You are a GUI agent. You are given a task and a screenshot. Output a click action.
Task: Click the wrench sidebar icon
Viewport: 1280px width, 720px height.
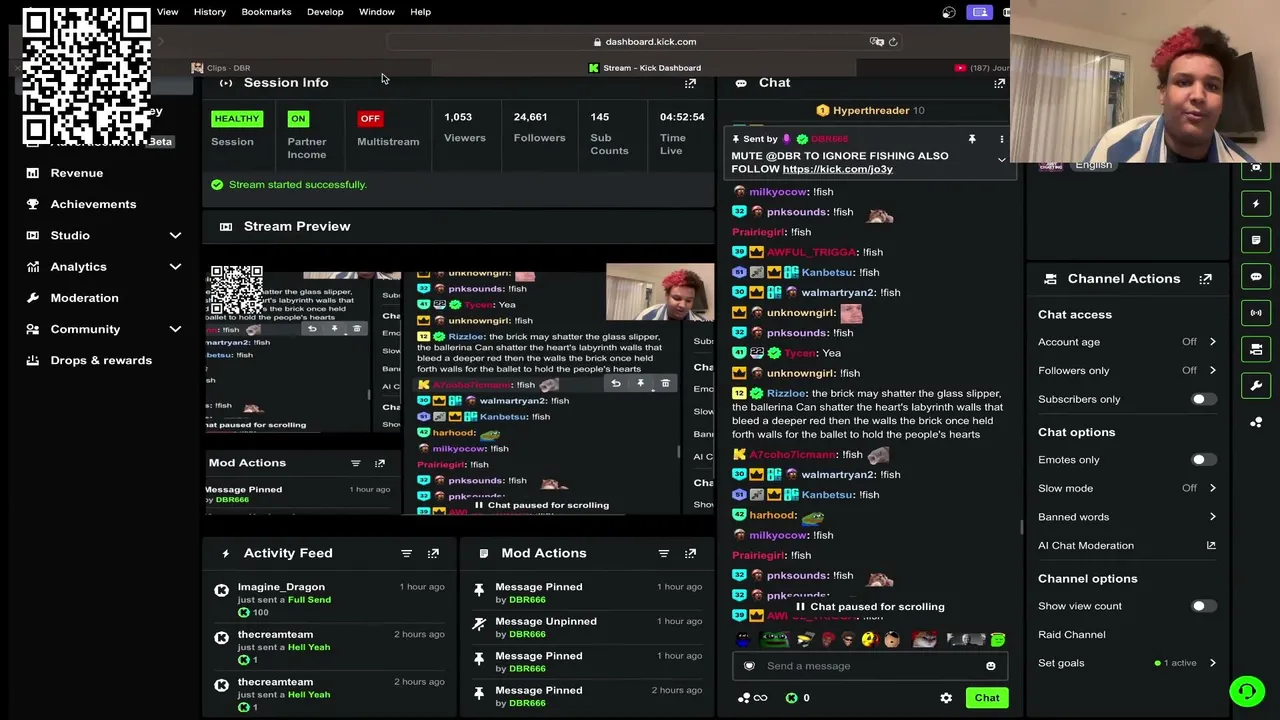click(x=1256, y=385)
